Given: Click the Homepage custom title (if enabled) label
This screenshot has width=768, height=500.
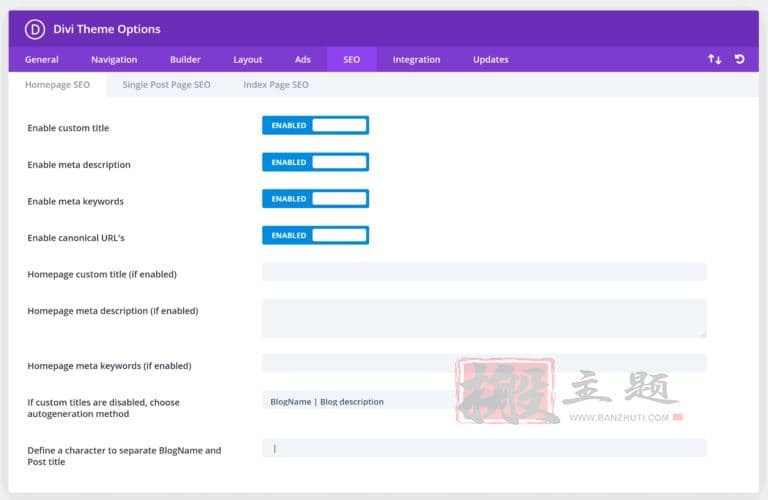Looking at the screenshot, I should coord(102,274).
